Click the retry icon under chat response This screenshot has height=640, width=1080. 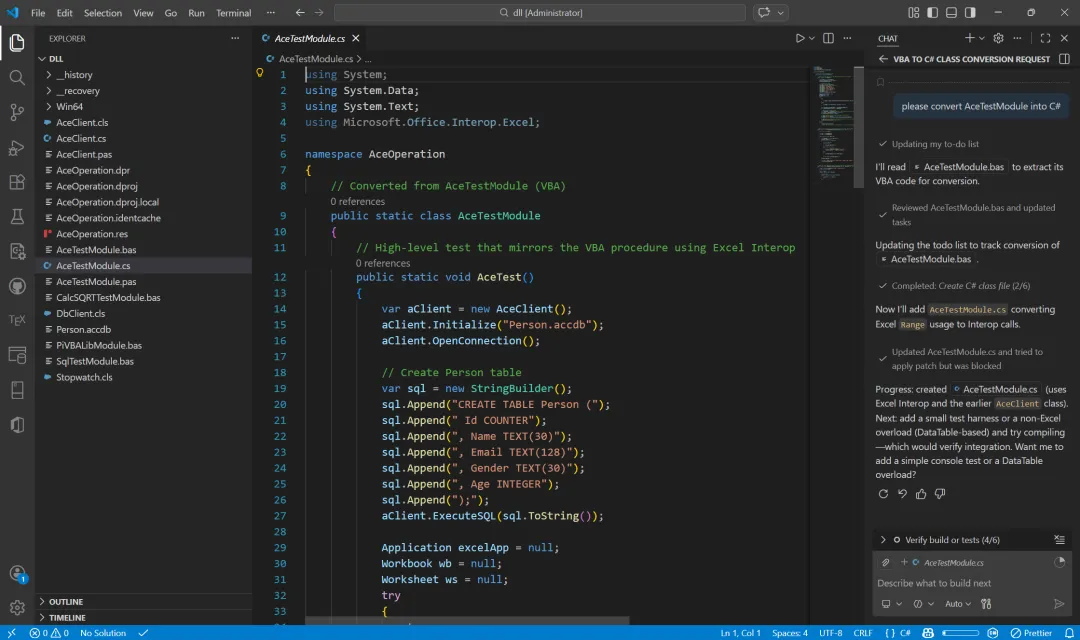pyautogui.click(x=883, y=494)
